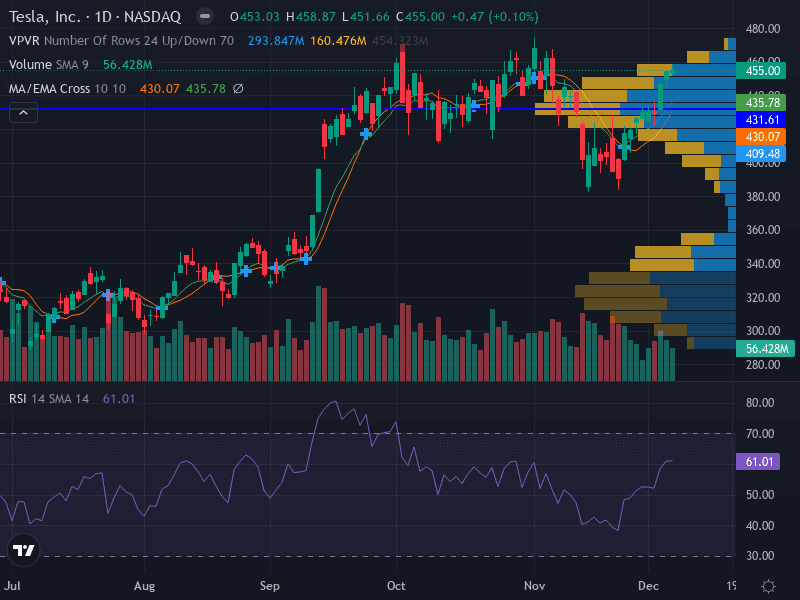Click the RSI 14 SMA 14 label
Screen dimensions: 800x600
click(x=49, y=399)
